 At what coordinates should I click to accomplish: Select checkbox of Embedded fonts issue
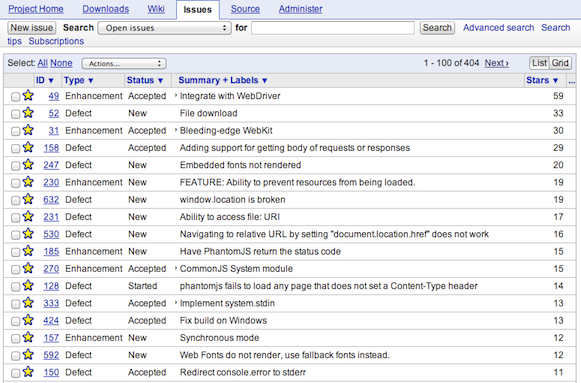[15, 166]
